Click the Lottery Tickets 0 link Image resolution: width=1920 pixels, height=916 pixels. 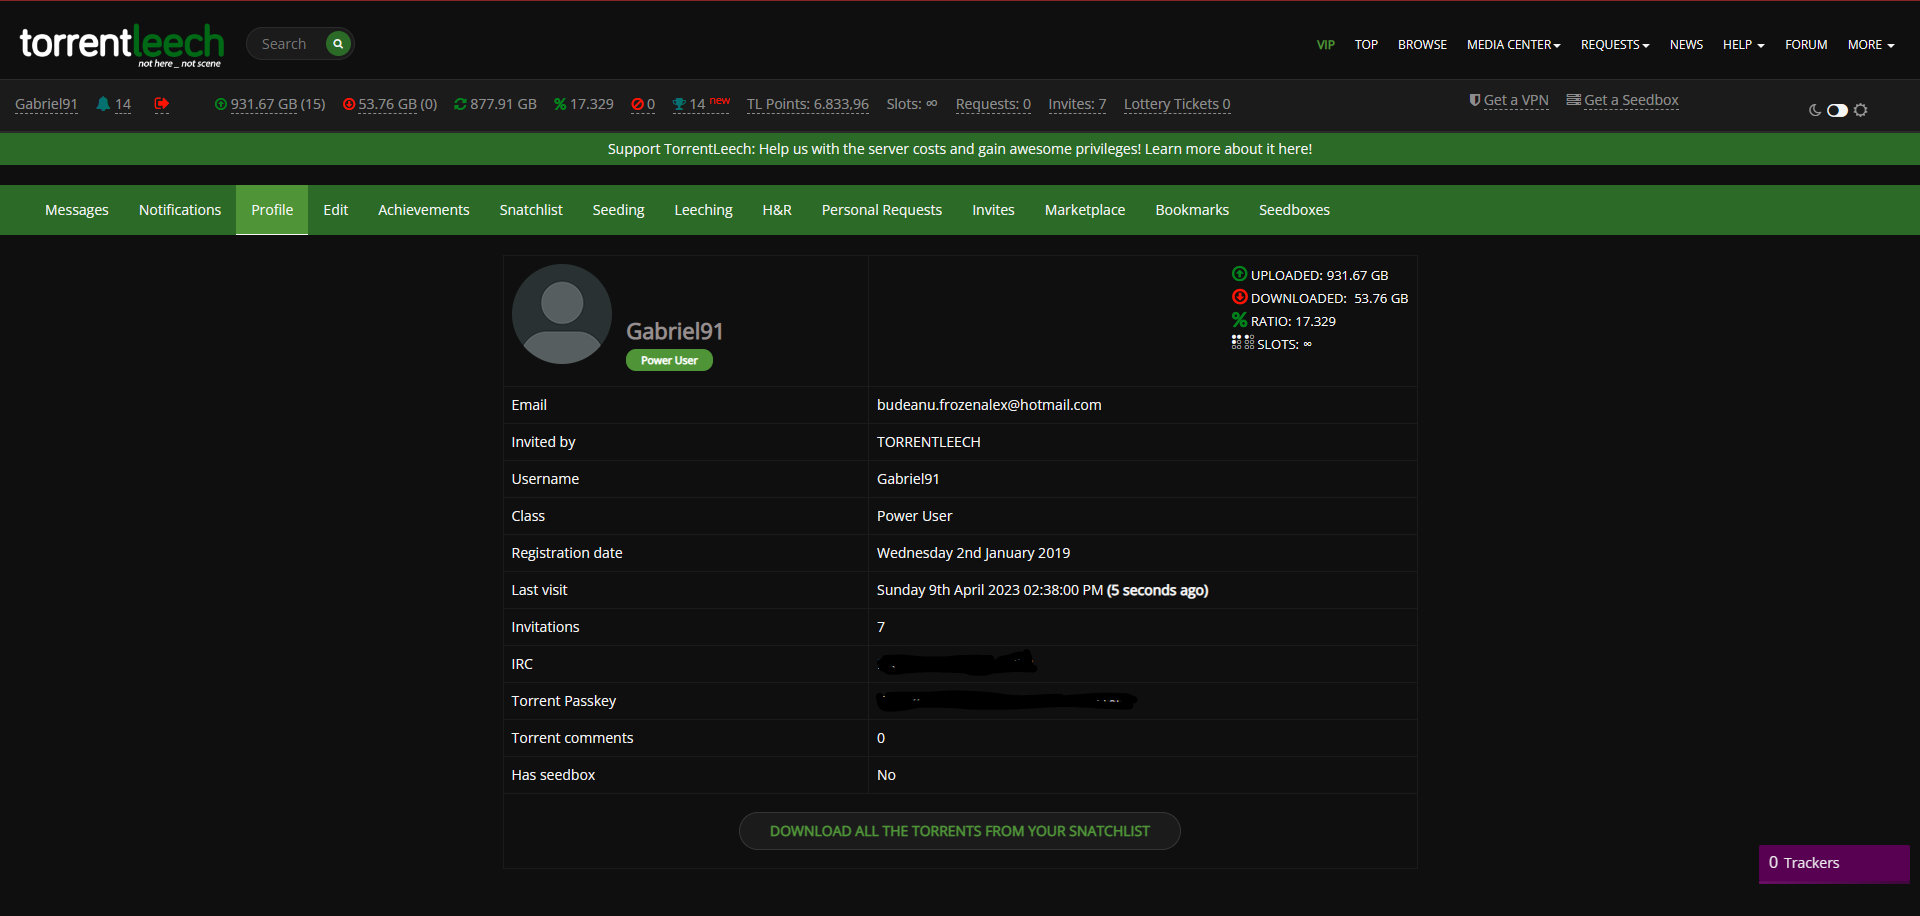(1177, 104)
